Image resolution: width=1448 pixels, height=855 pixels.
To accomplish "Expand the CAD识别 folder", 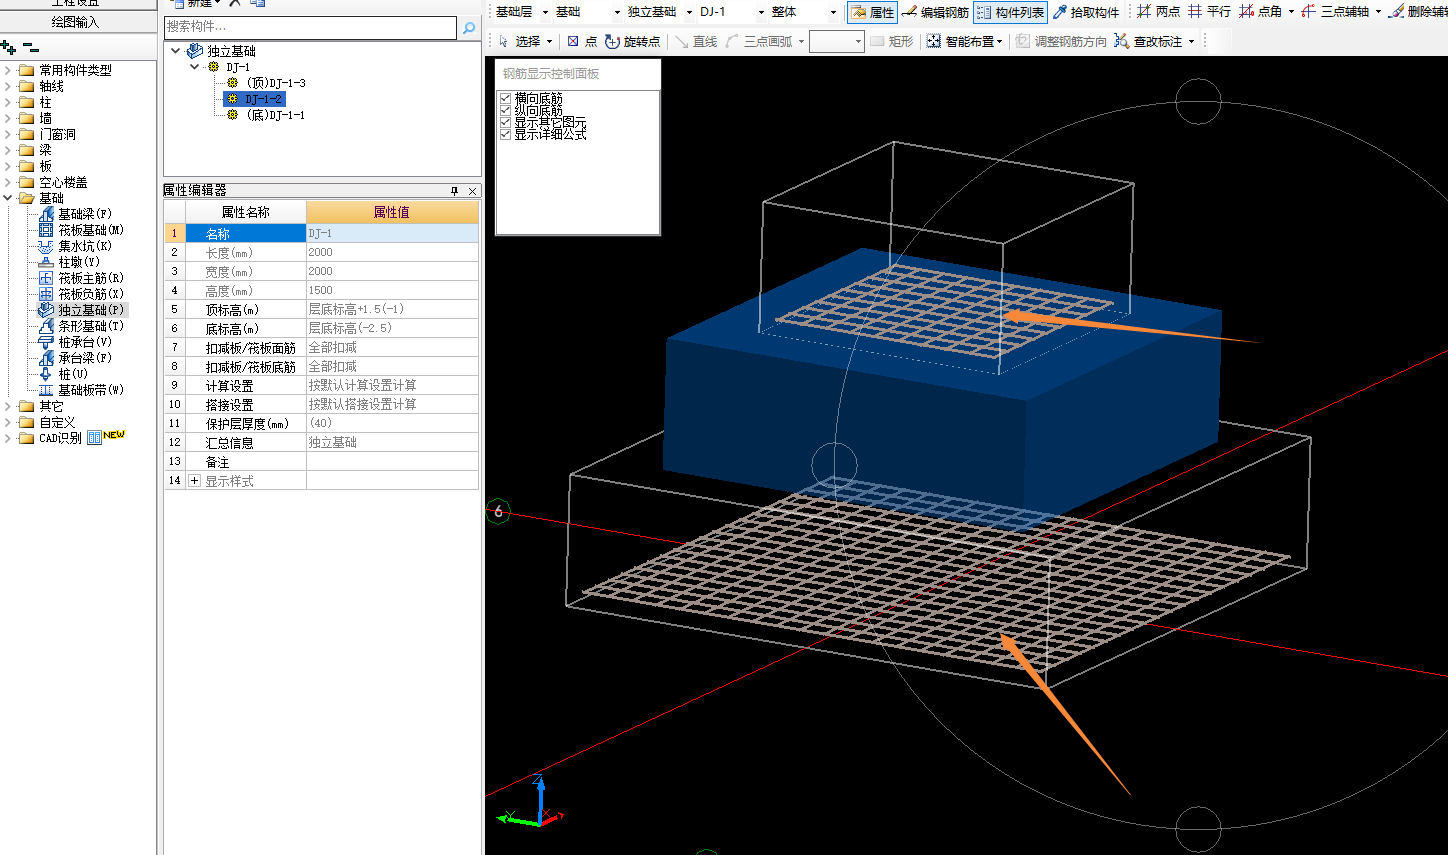I will tap(8, 438).
